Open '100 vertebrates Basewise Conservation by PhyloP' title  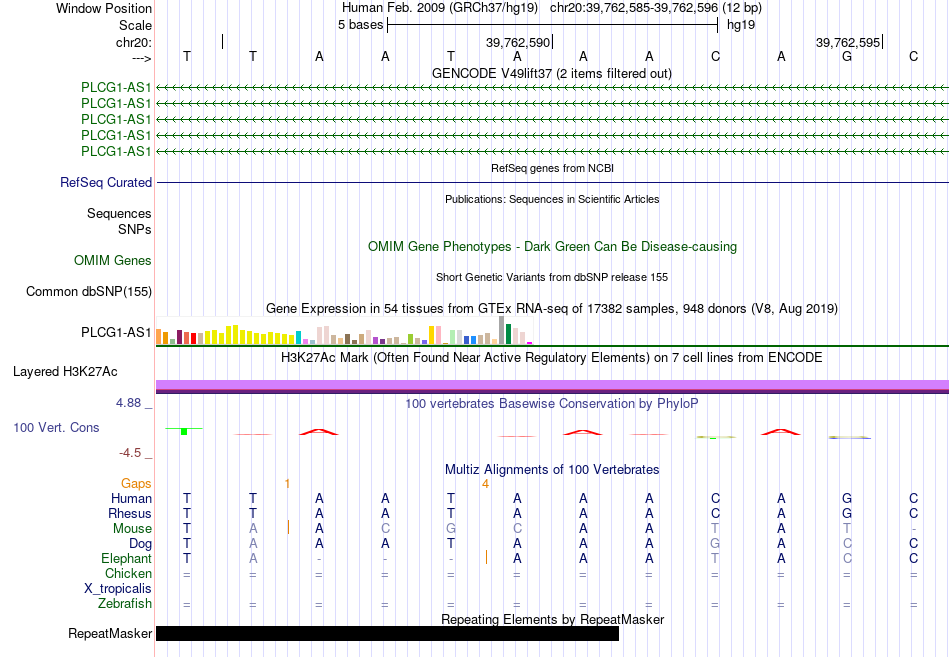point(552,404)
